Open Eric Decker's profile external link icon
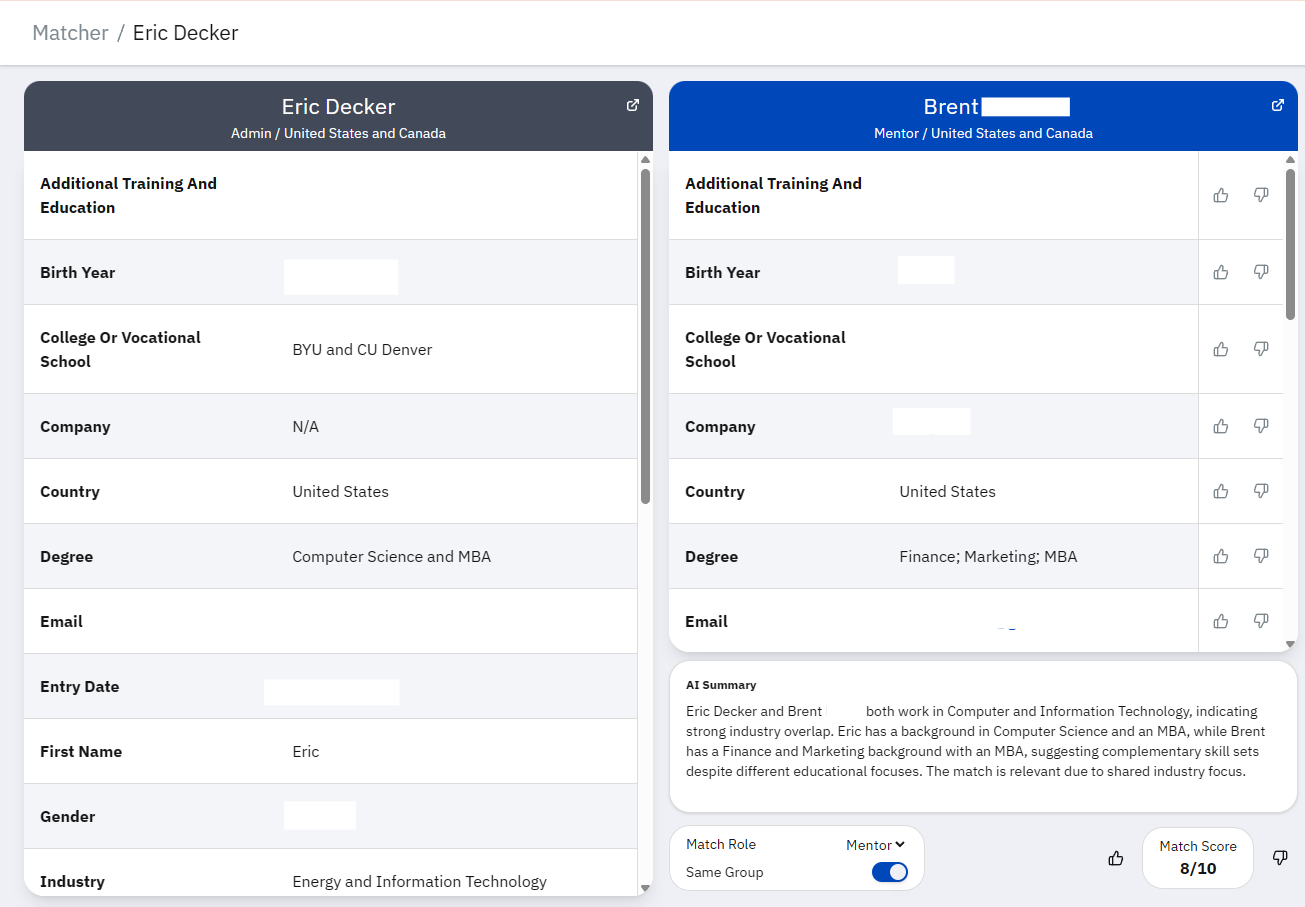1305x907 pixels. 632,105
